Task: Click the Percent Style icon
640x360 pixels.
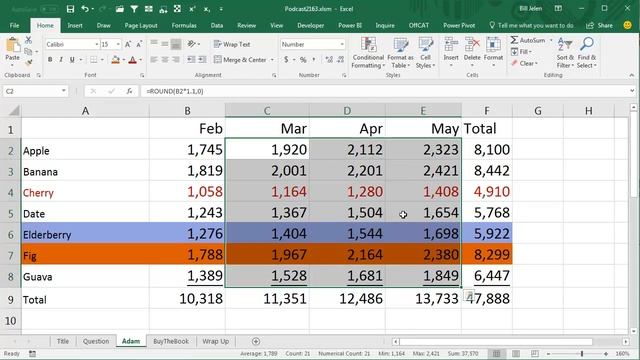Action: [303, 60]
